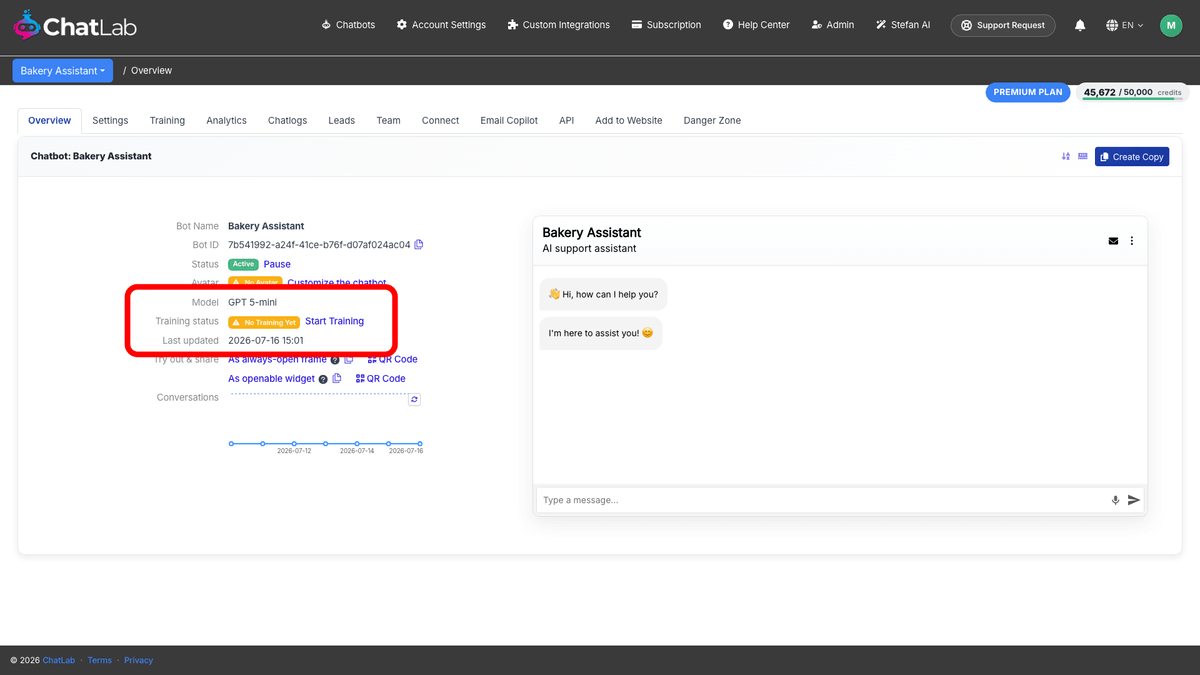Click the Create Copy button
The image size is (1200, 675).
[x=1132, y=156]
